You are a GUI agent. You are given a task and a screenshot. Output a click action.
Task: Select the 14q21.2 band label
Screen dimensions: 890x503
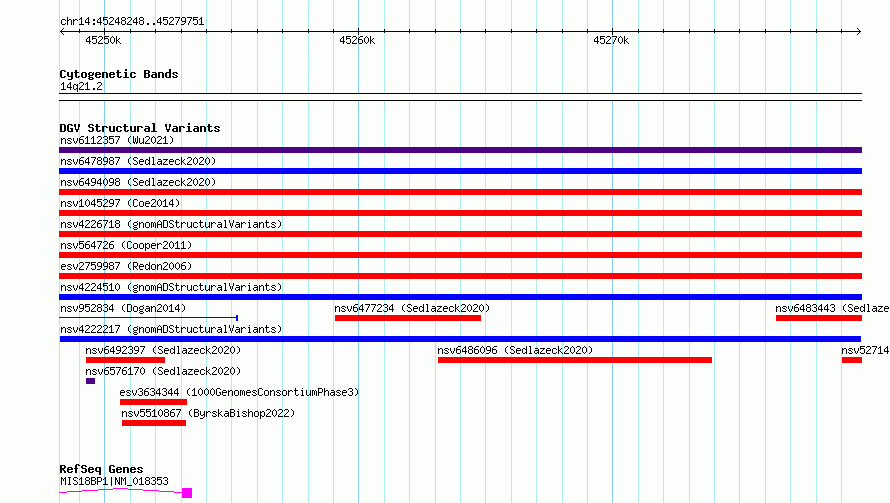point(81,86)
